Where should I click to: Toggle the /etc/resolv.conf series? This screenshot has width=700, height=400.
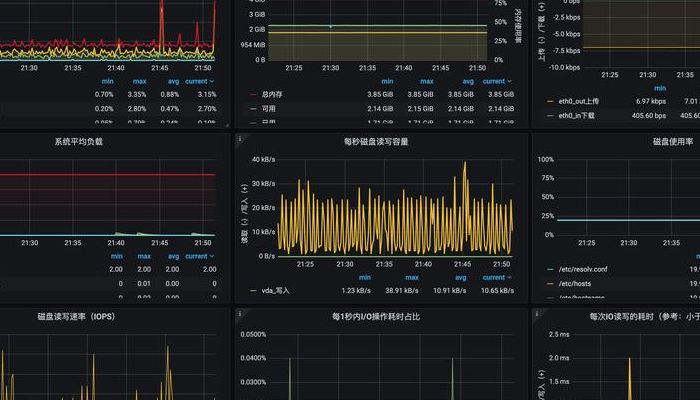pos(583,269)
